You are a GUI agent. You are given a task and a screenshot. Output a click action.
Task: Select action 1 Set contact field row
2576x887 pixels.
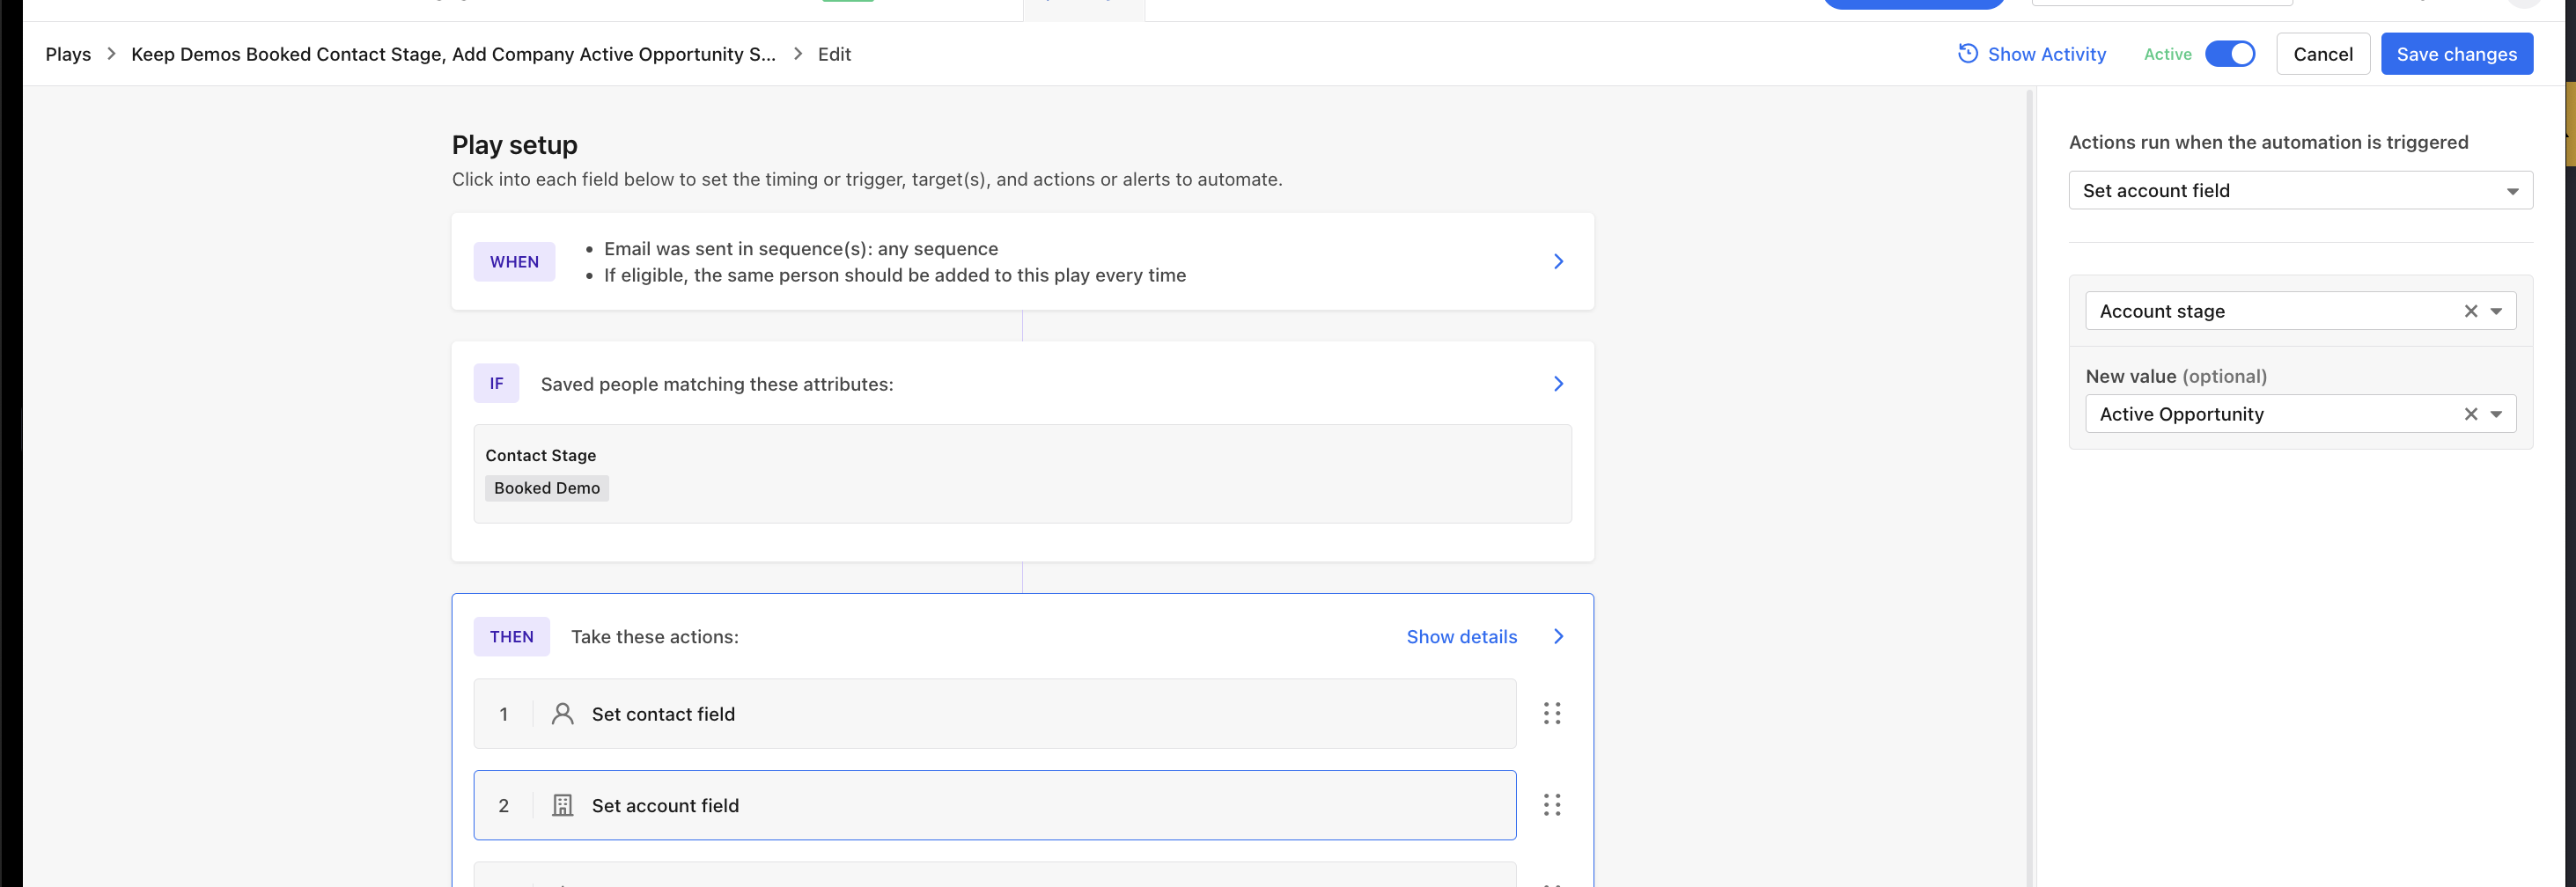point(994,714)
